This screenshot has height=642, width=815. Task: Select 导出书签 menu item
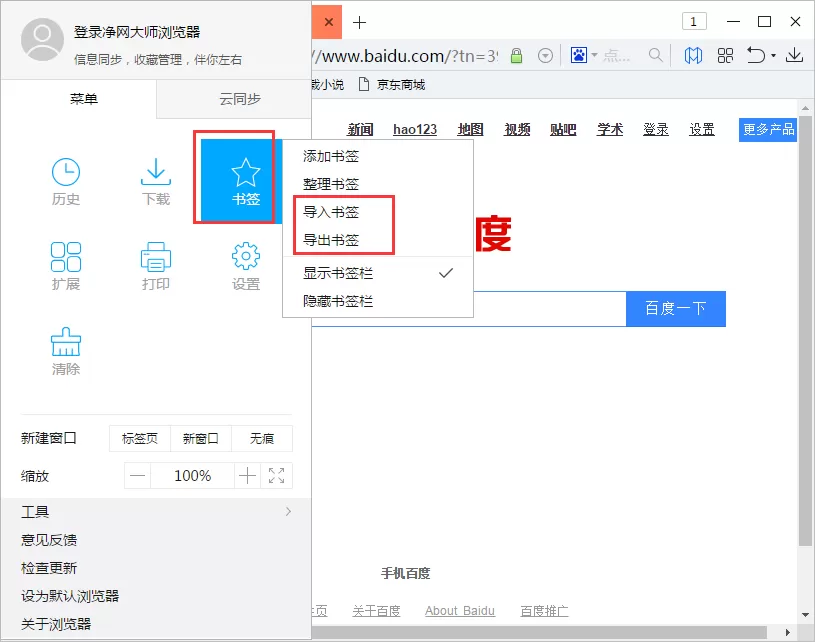pos(378,240)
